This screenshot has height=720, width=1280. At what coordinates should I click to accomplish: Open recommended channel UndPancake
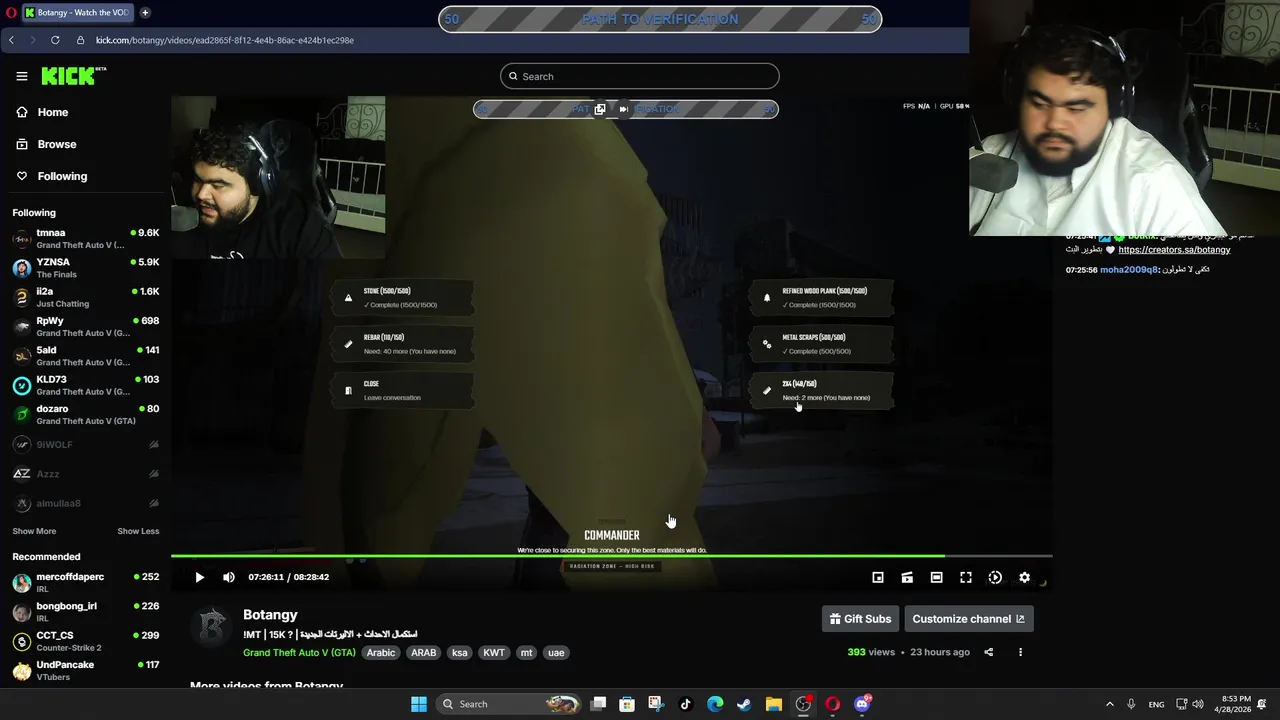(x=85, y=670)
